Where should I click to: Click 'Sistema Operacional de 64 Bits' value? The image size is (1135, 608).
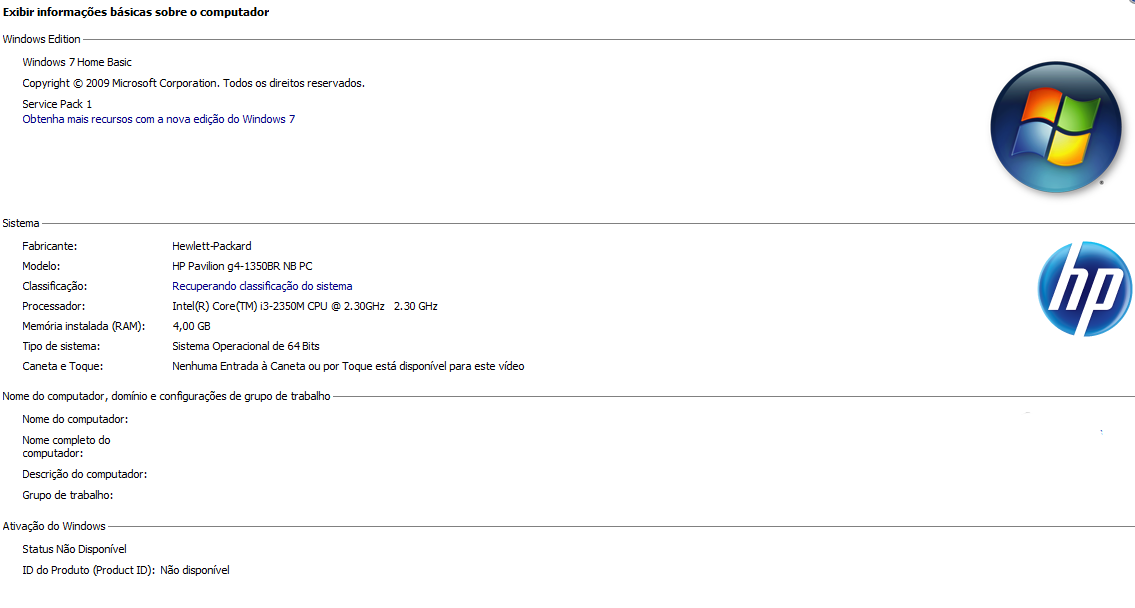tap(246, 347)
